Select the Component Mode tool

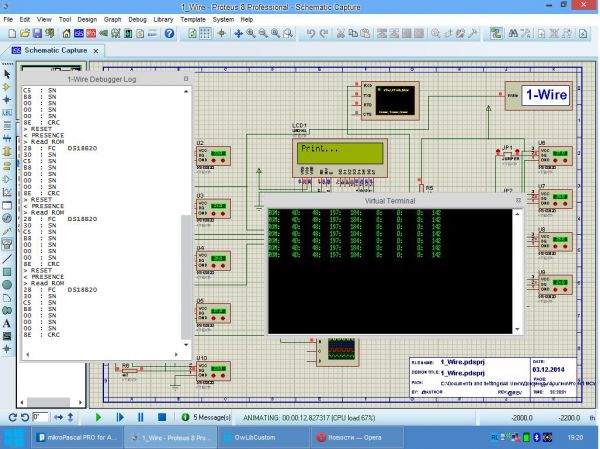7,87
